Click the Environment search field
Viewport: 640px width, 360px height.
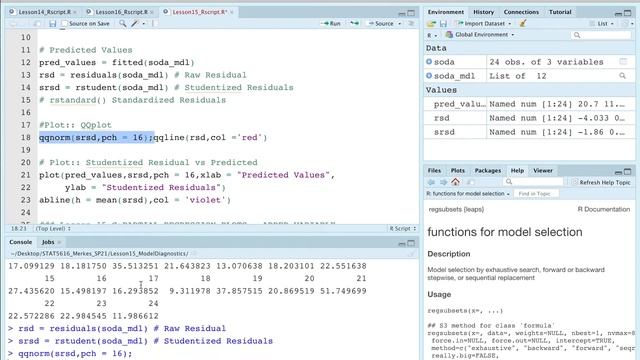[x=601, y=35]
